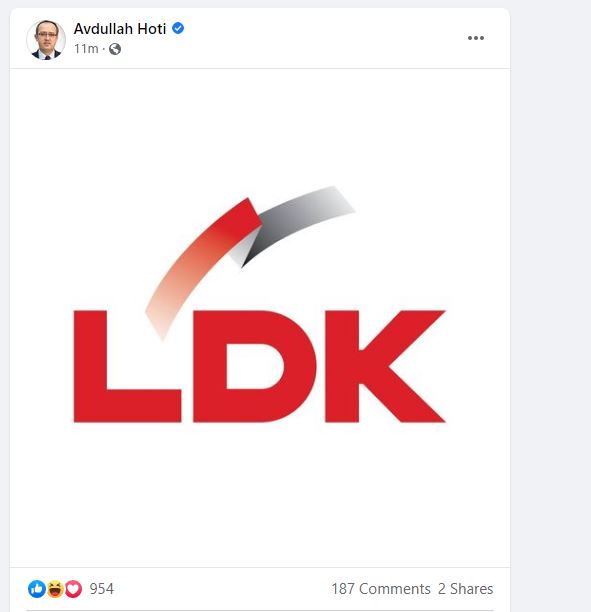591x612 pixels.
Task: Click the Haha laughing reaction icon
Action: point(55,589)
